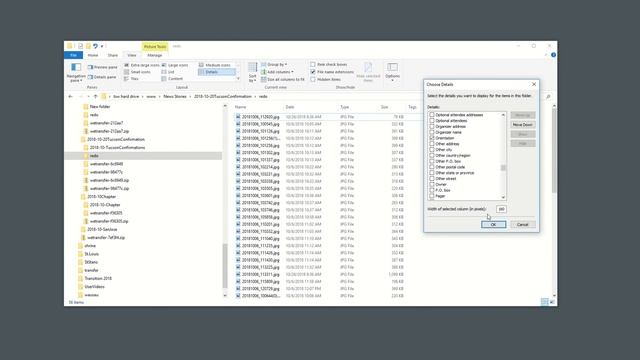Enable Hidden items checkbox
Image resolution: width=640 pixels, height=360 pixels.
pyautogui.click(x=313, y=79)
